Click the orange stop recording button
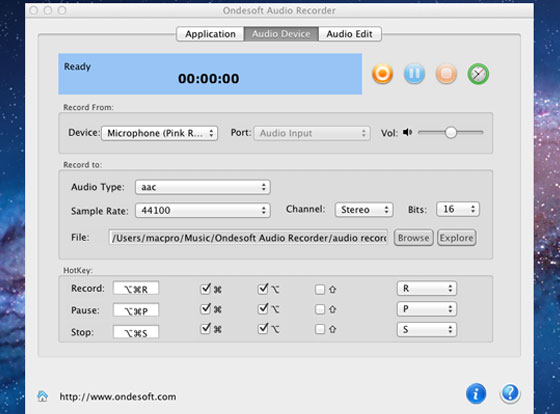 [x=446, y=74]
